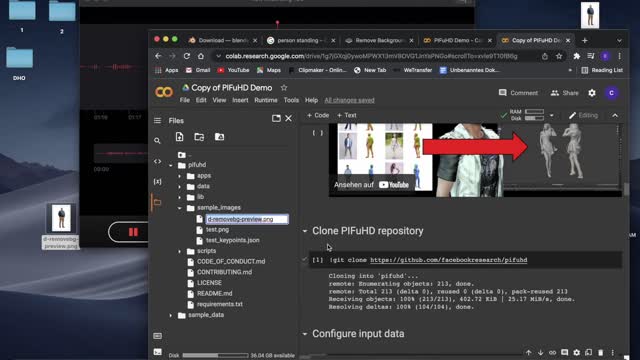The height and width of the screenshot is (360, 640).
Task: Switch to person standing browser tab
Action: tap(301, 40)
